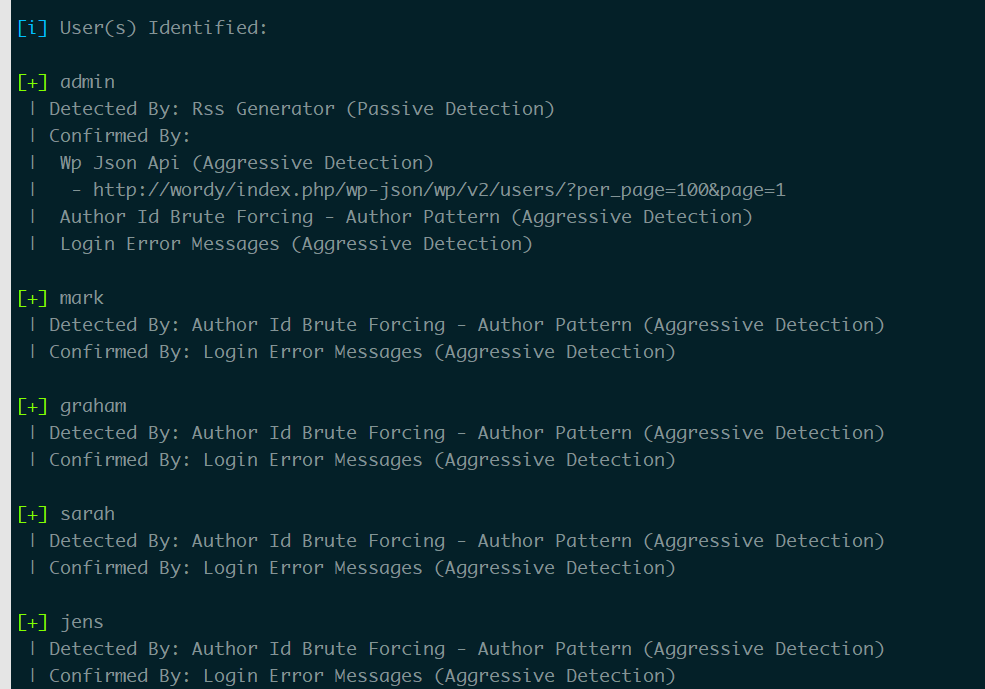Select the username mark
The width and height of the screenshot is (985, 689).
point(82,298)
